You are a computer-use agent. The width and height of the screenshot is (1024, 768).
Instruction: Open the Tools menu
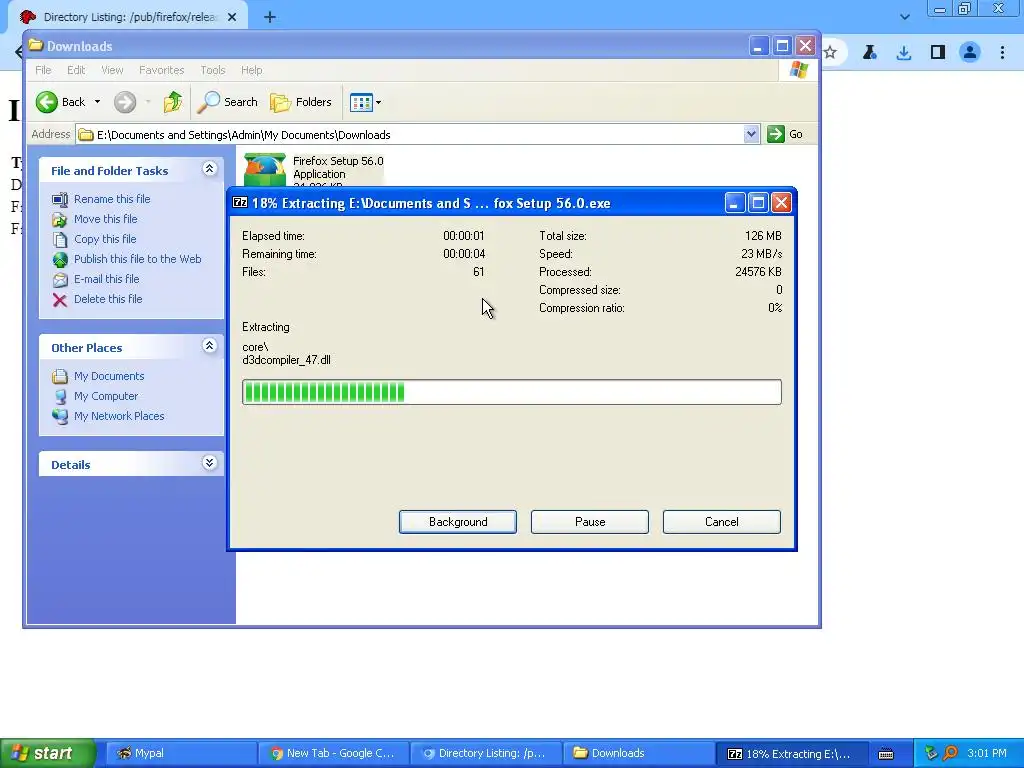pos(212,70)
